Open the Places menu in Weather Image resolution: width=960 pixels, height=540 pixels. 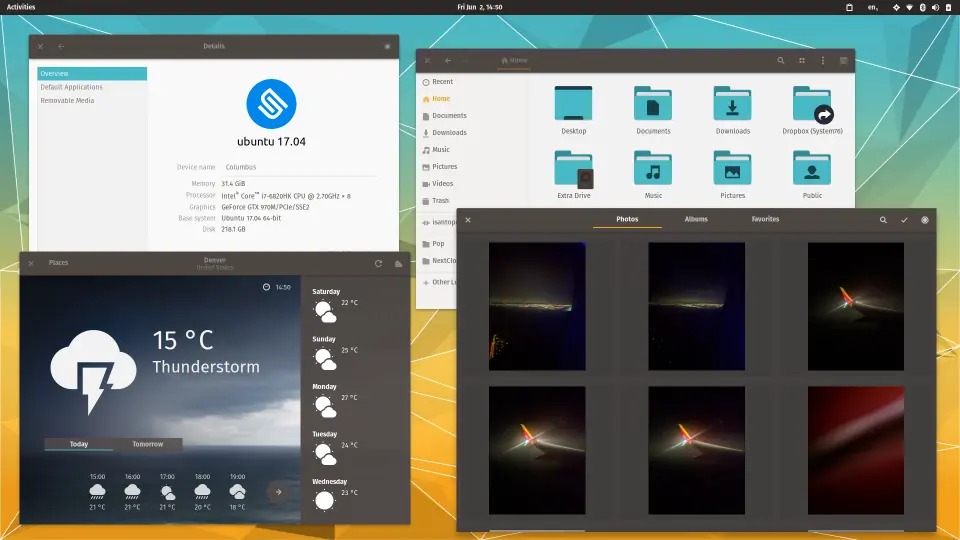click(x=58, y=263)
